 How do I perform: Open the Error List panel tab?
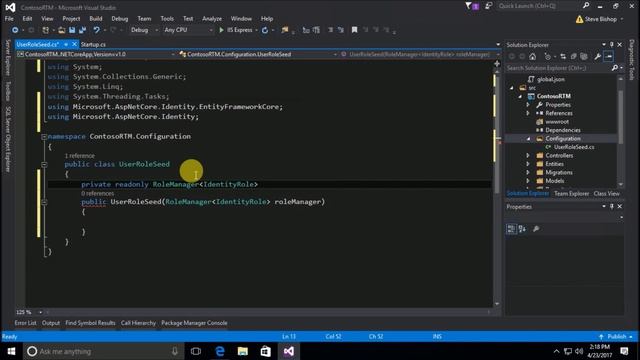tap(25, 323)
